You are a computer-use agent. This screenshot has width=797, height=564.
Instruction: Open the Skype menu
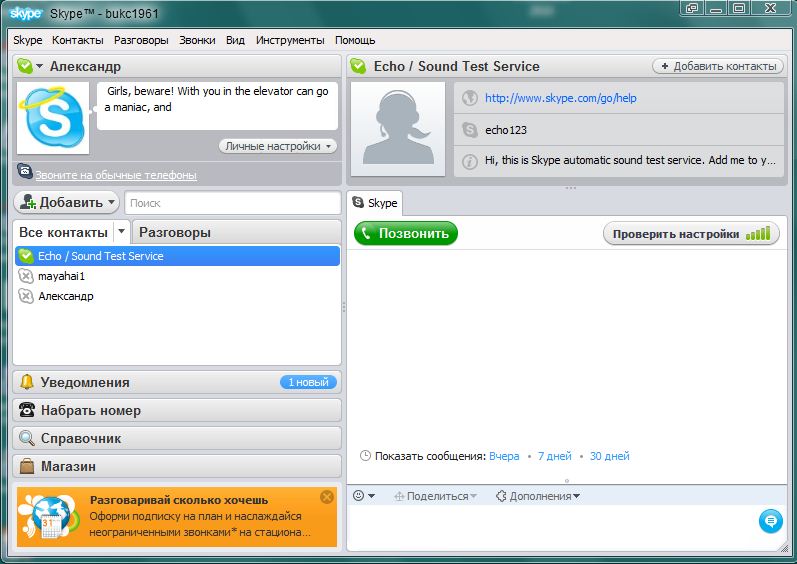coord(28,41)
